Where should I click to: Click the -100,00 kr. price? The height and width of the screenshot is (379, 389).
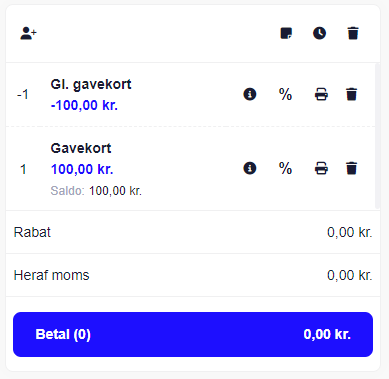click(x=84, y=105)
